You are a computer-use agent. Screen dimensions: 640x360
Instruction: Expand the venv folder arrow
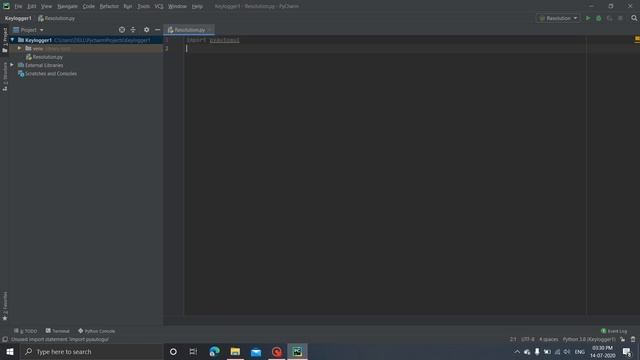point(19,48)
